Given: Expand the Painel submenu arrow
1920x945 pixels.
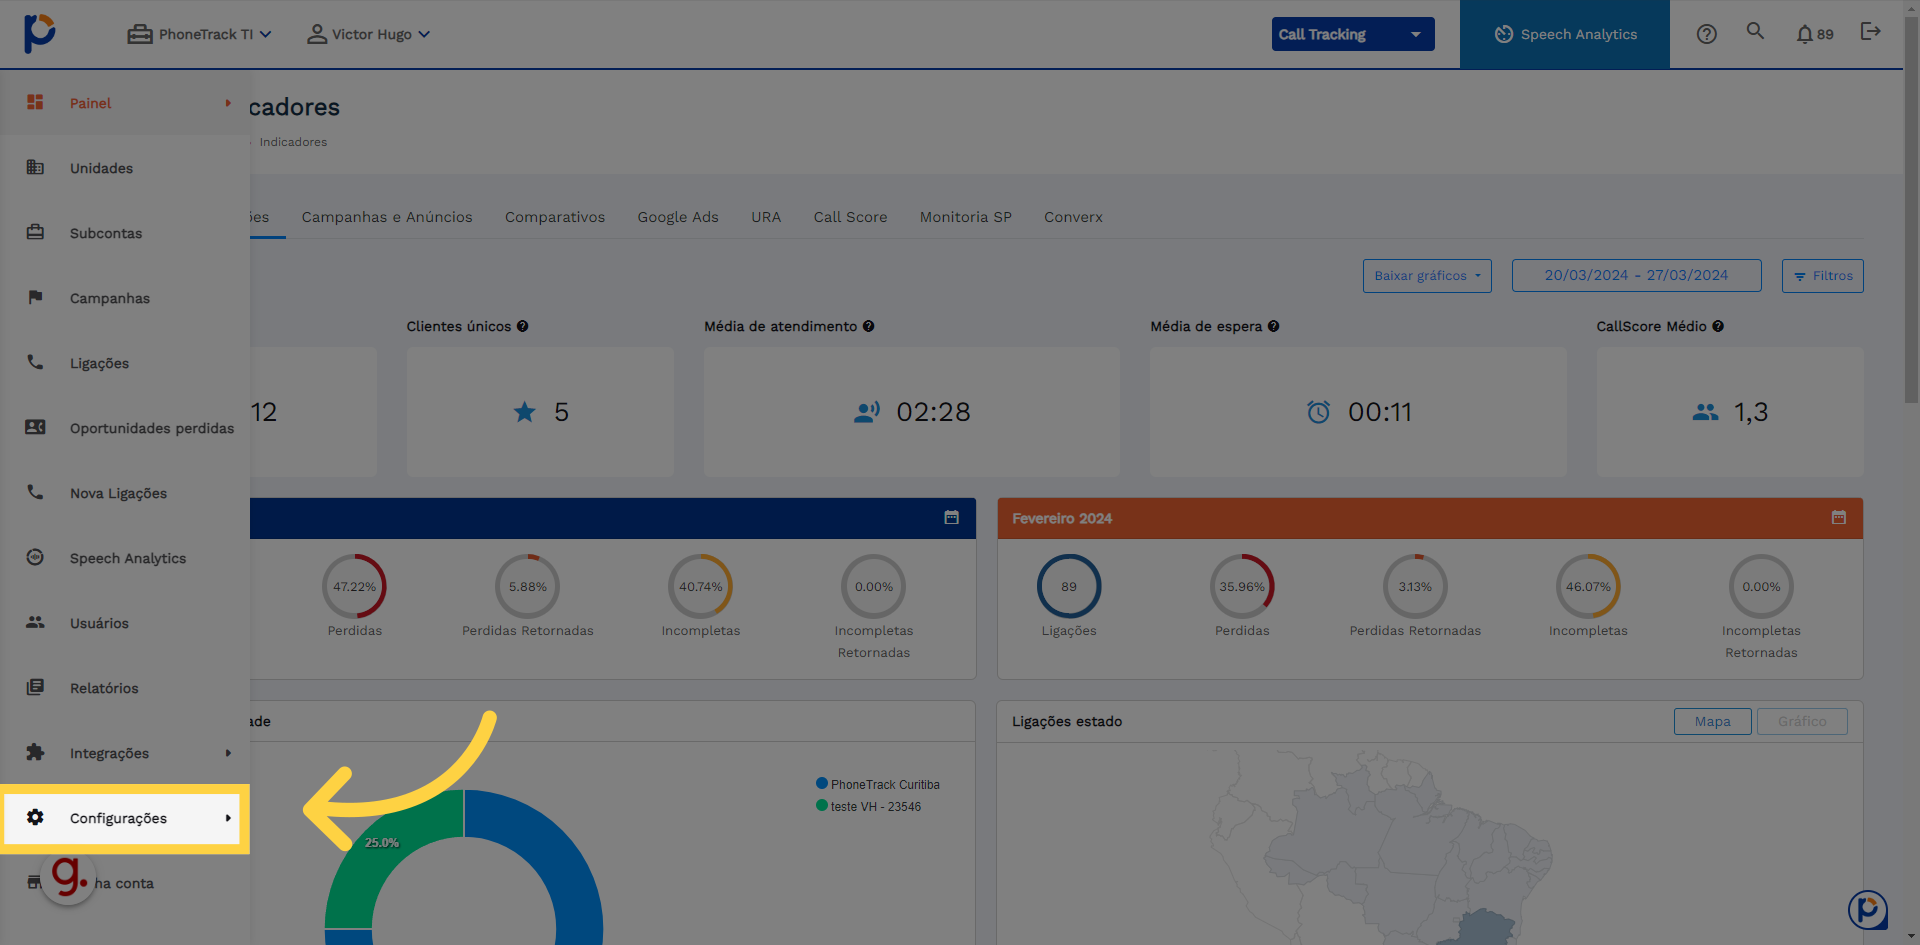Looking at the screenshot, I should (x=228, y=103).
